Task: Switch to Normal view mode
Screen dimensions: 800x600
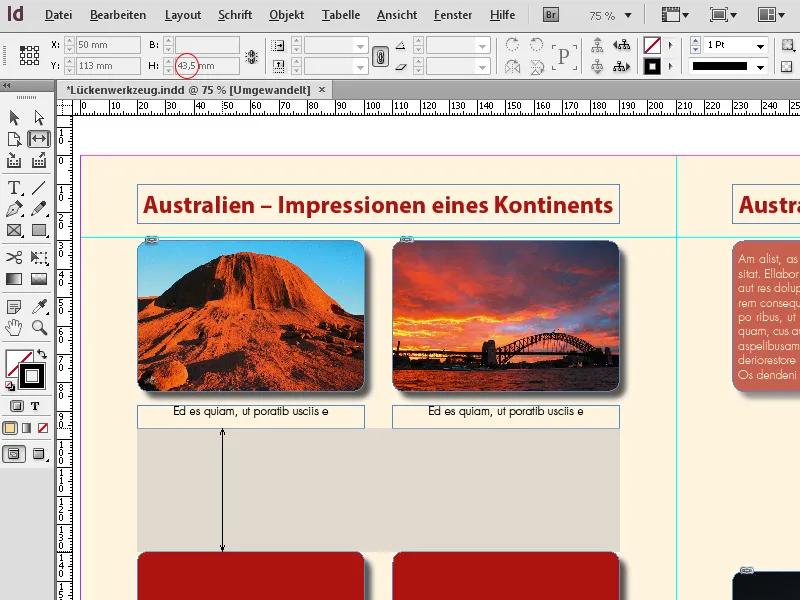Action: tap(14, 454)
